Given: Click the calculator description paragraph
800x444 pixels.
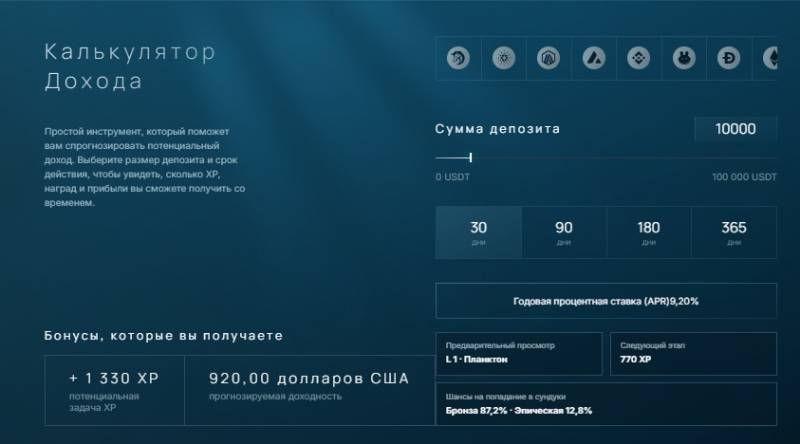Looking at the screenshot, I should [144, 167].
